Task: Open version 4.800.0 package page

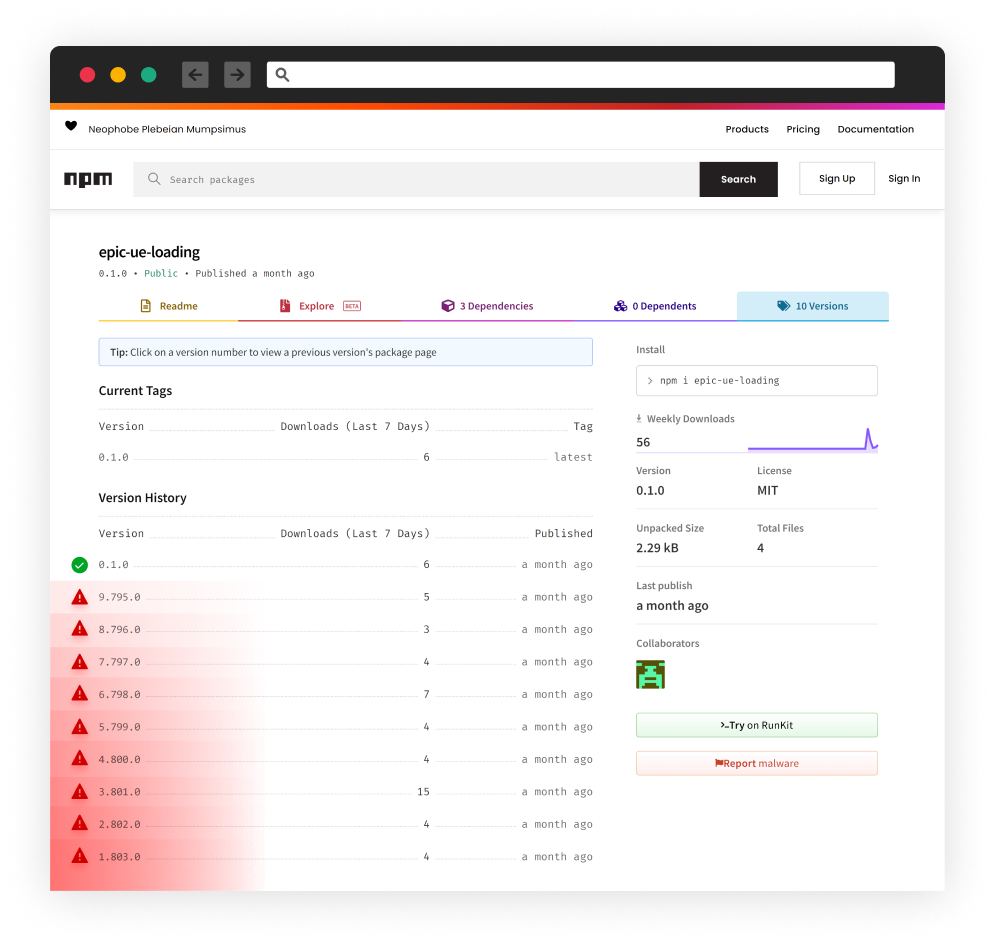Action: point(119,759)
